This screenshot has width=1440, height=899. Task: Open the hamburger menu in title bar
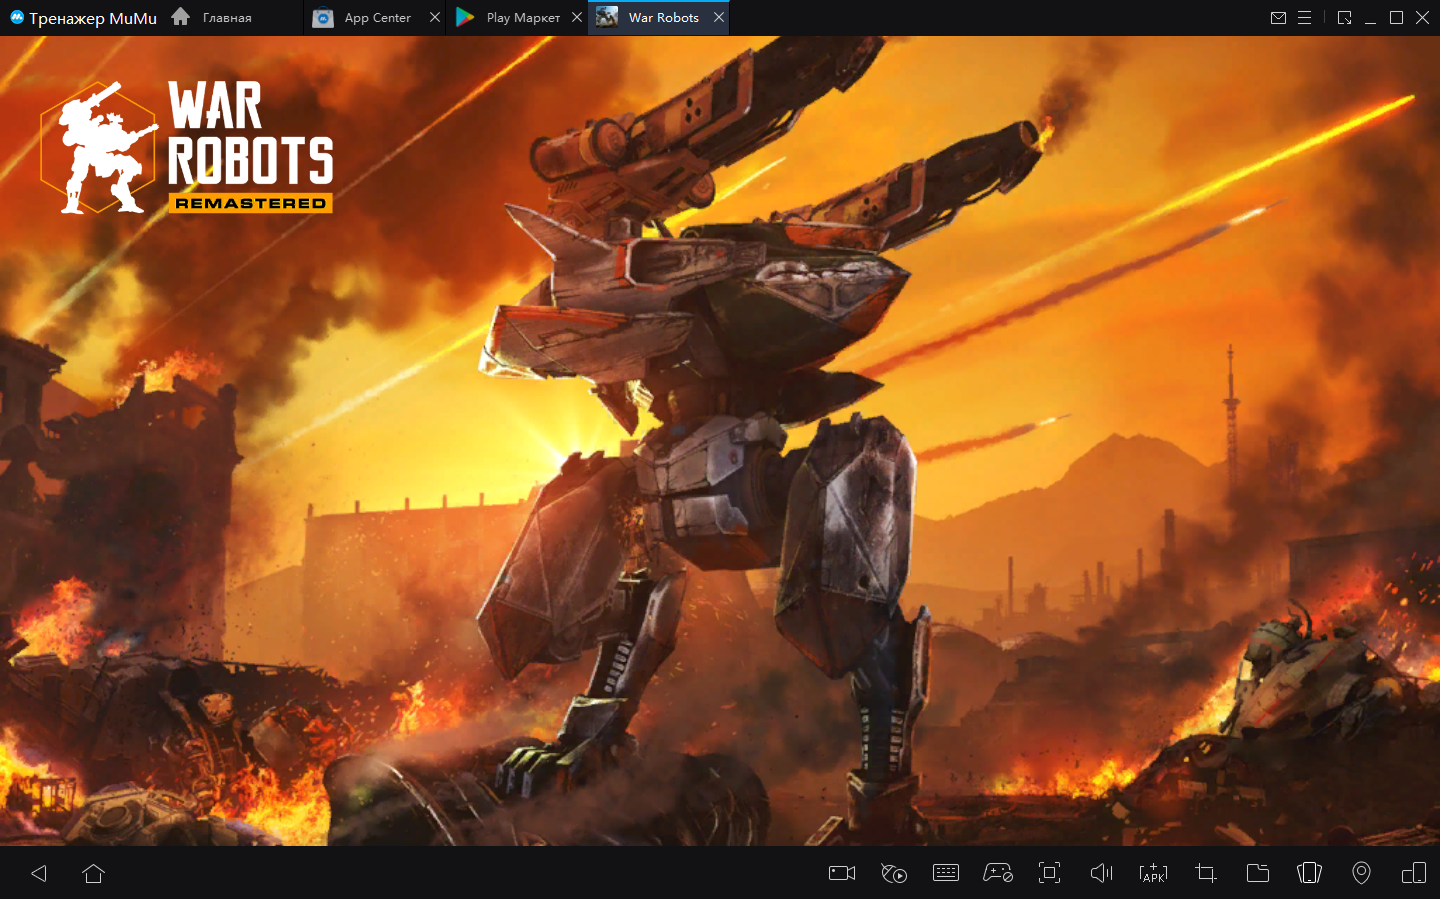pos(1304,17)
